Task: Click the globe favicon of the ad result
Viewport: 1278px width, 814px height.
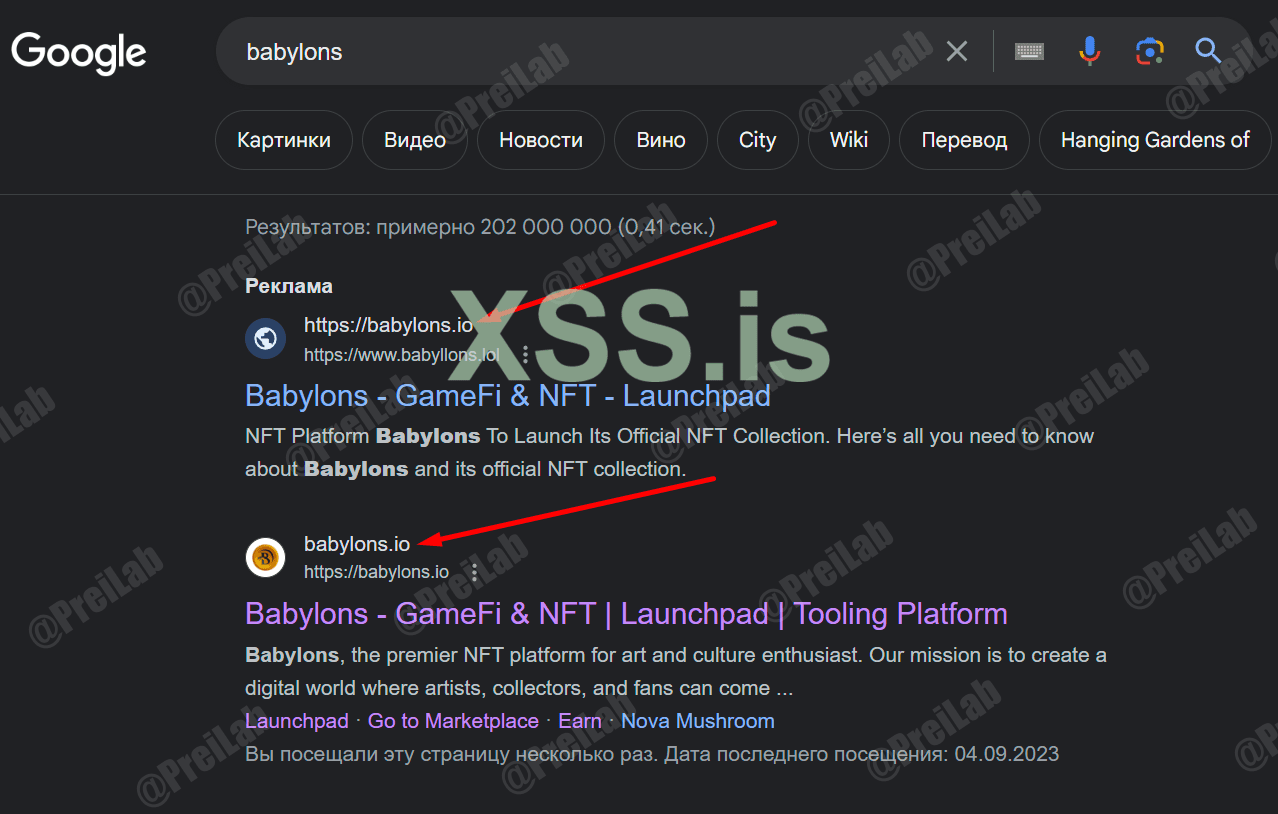Action: (x=265, y=338)
